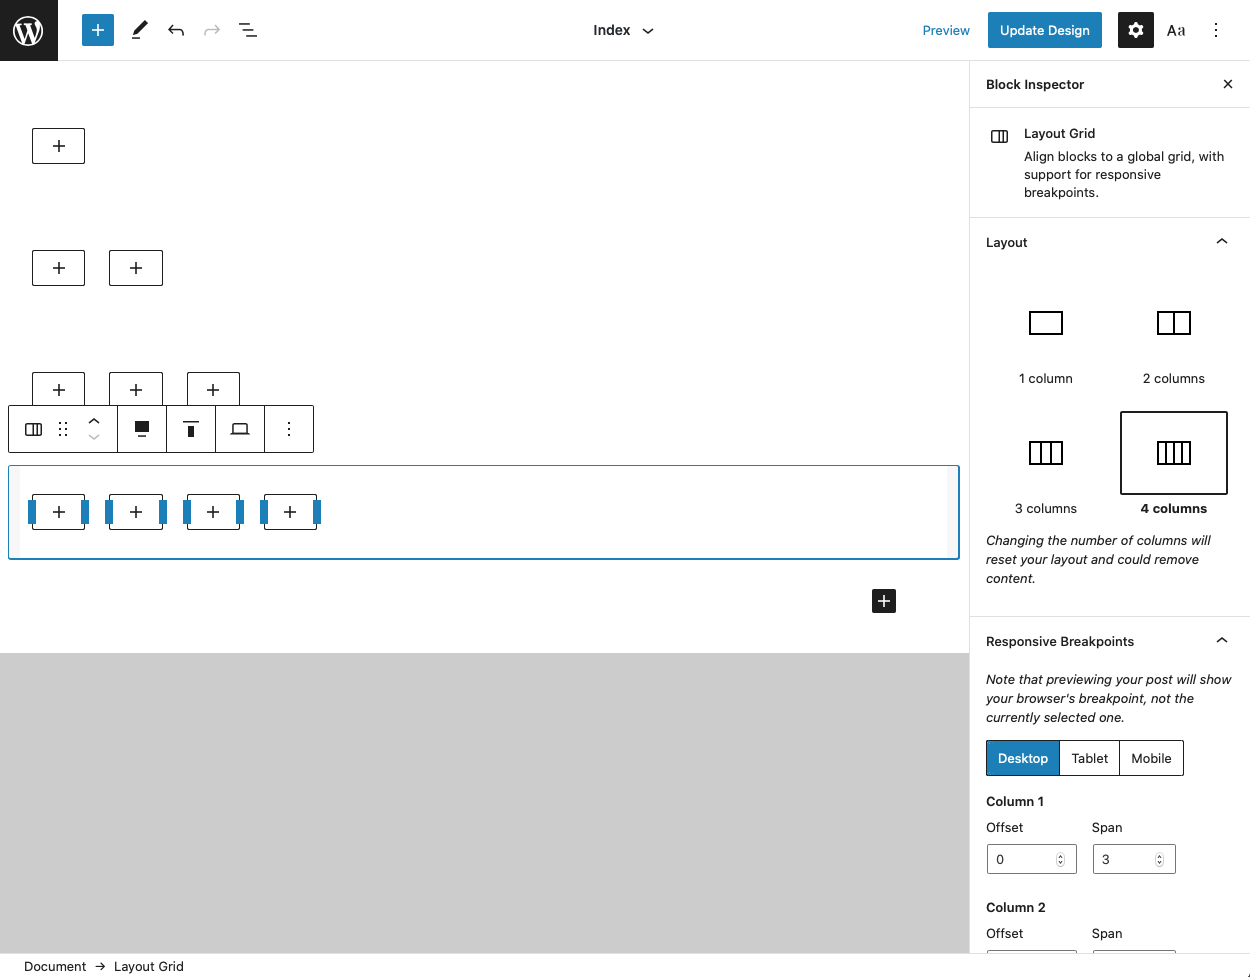
Task: Select the laptop device icon in block toolbar
Action: tap(240, 429)
